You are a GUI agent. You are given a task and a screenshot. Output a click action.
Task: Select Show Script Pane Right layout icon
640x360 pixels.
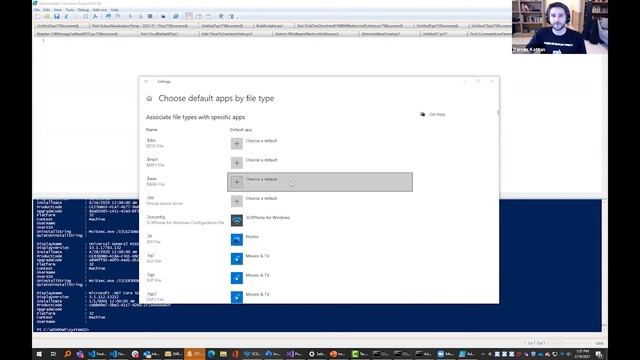click(x=199, y=16)
